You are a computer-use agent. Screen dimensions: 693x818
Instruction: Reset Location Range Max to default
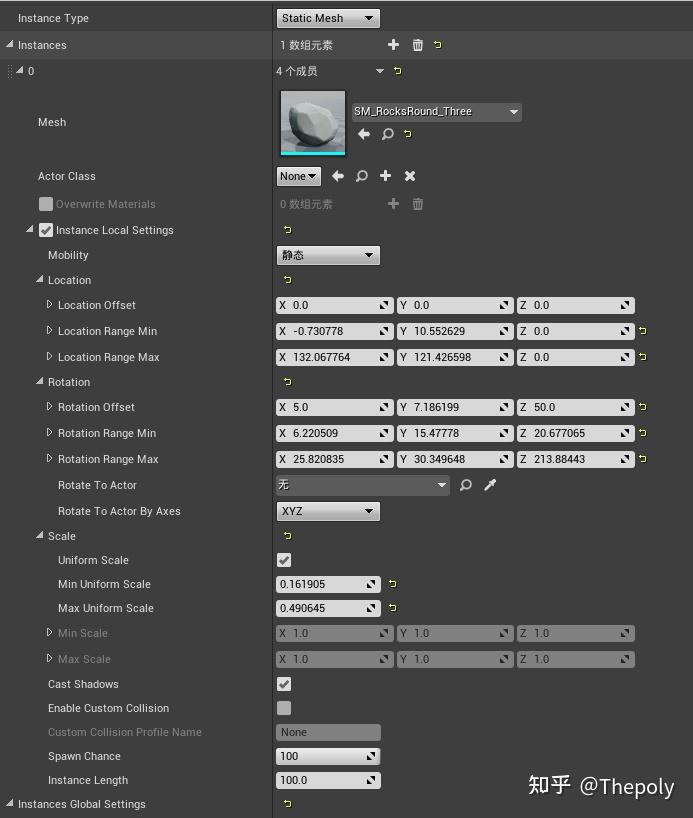tap(643, 357)
